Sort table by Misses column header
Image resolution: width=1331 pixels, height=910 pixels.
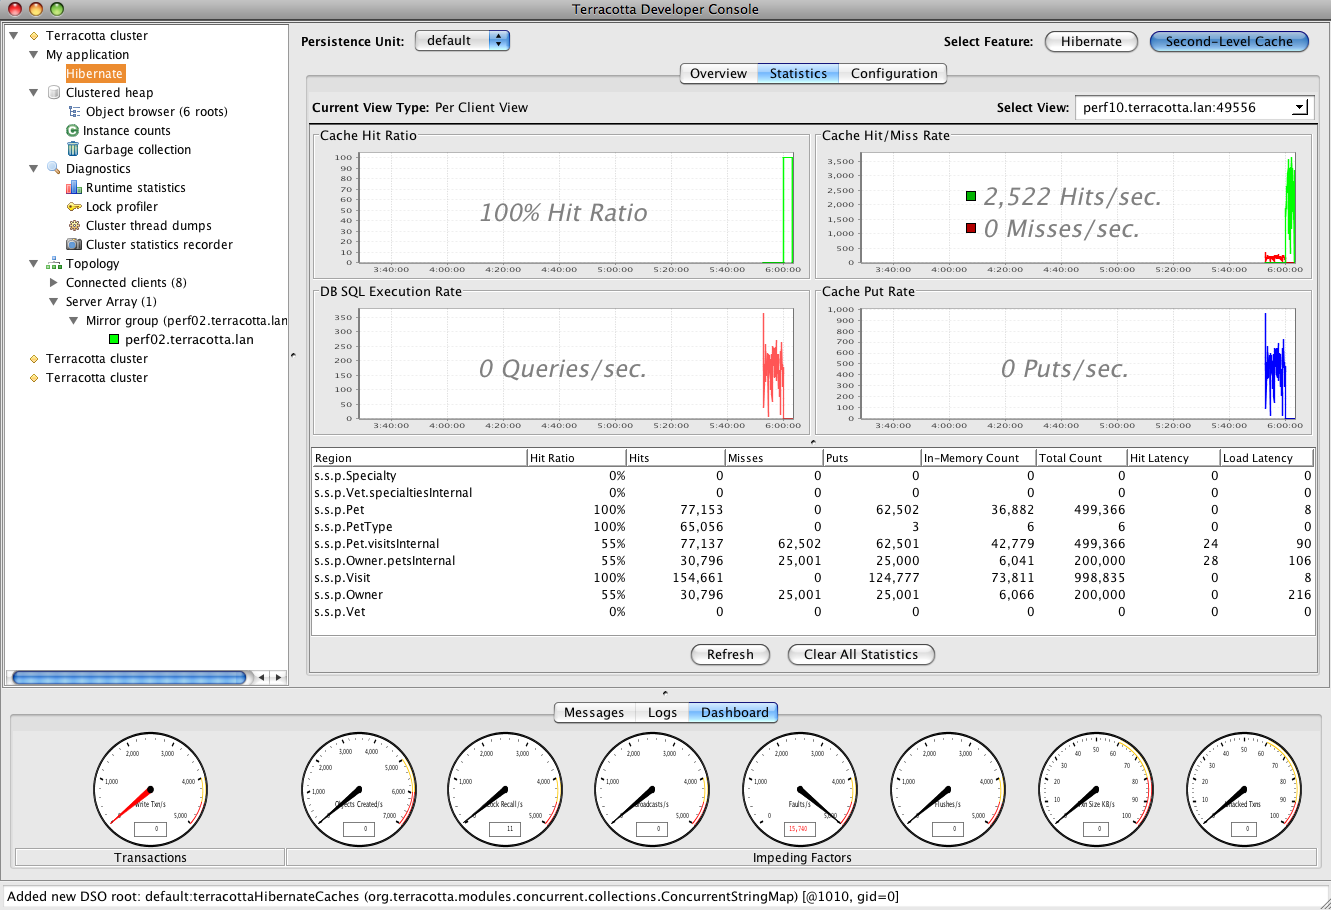coord(774,458)
